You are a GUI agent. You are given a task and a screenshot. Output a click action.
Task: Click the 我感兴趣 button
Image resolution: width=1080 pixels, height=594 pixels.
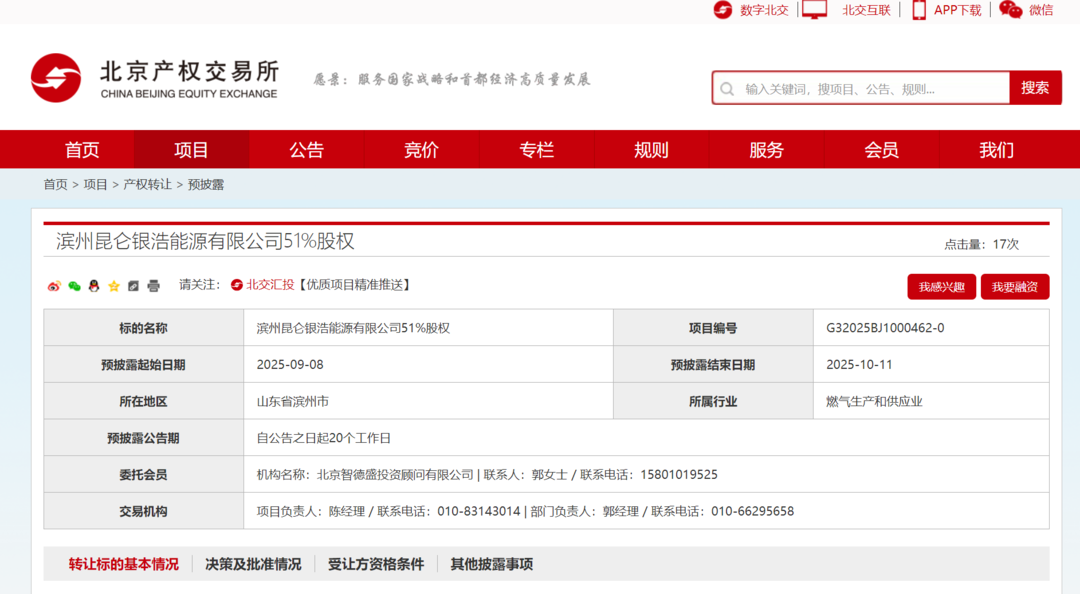coord(942,287)
